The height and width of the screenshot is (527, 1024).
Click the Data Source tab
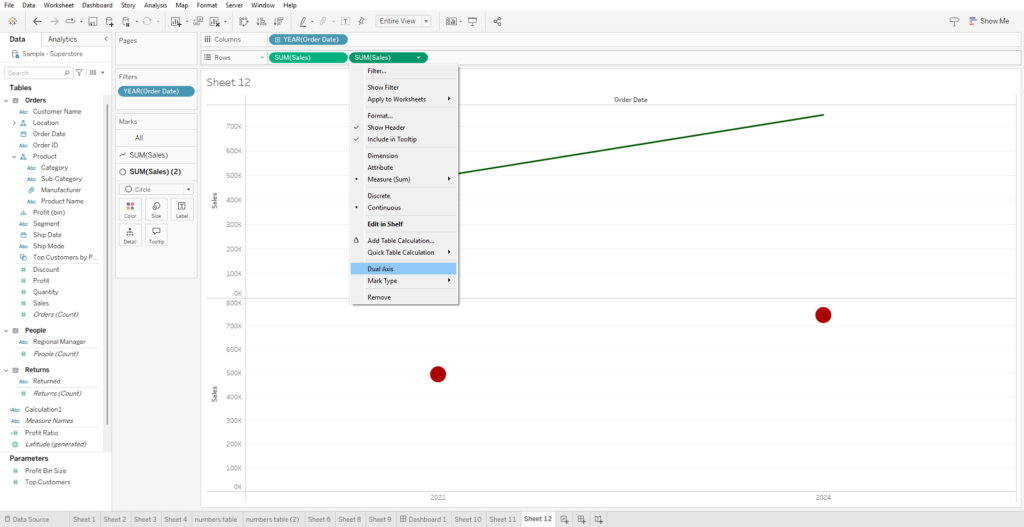(x=26, y=519)
